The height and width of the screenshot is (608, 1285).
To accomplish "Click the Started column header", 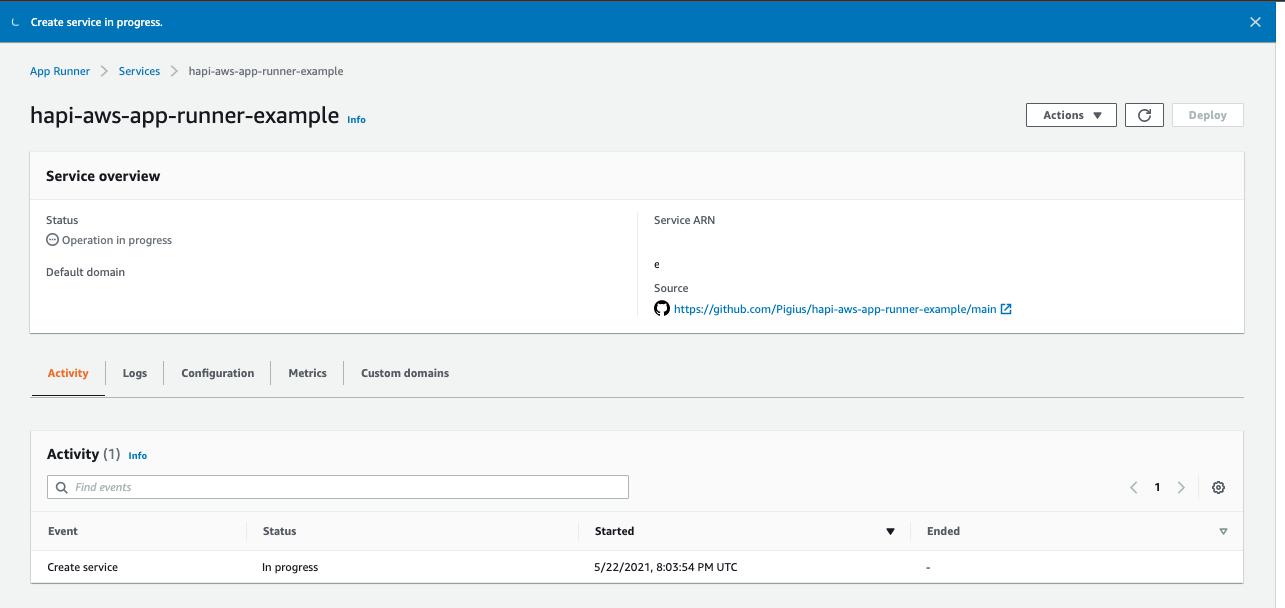I will 614,531.
